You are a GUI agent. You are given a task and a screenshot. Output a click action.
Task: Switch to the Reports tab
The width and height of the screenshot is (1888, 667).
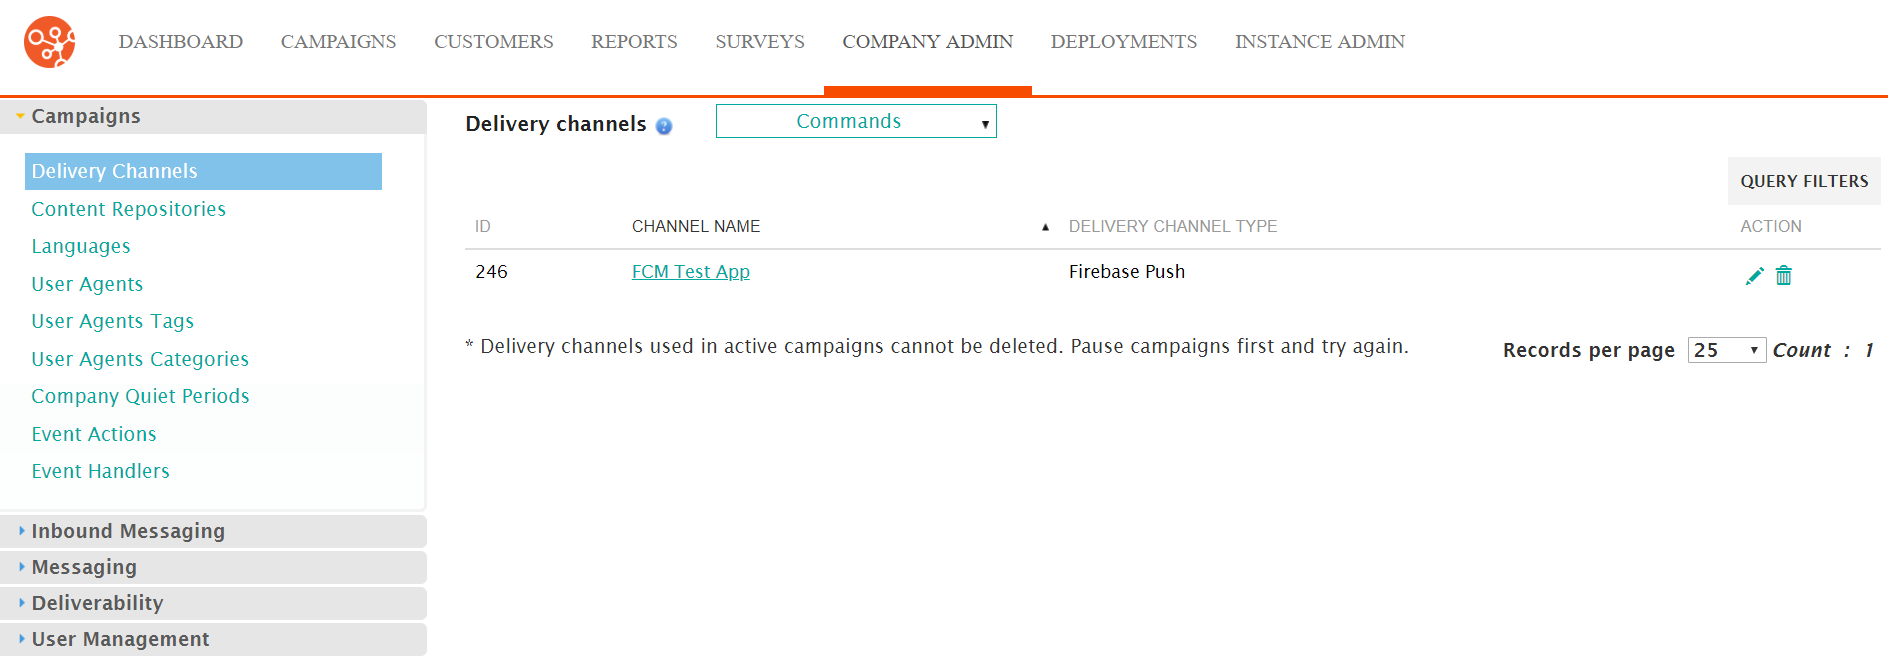coord(634,42)
